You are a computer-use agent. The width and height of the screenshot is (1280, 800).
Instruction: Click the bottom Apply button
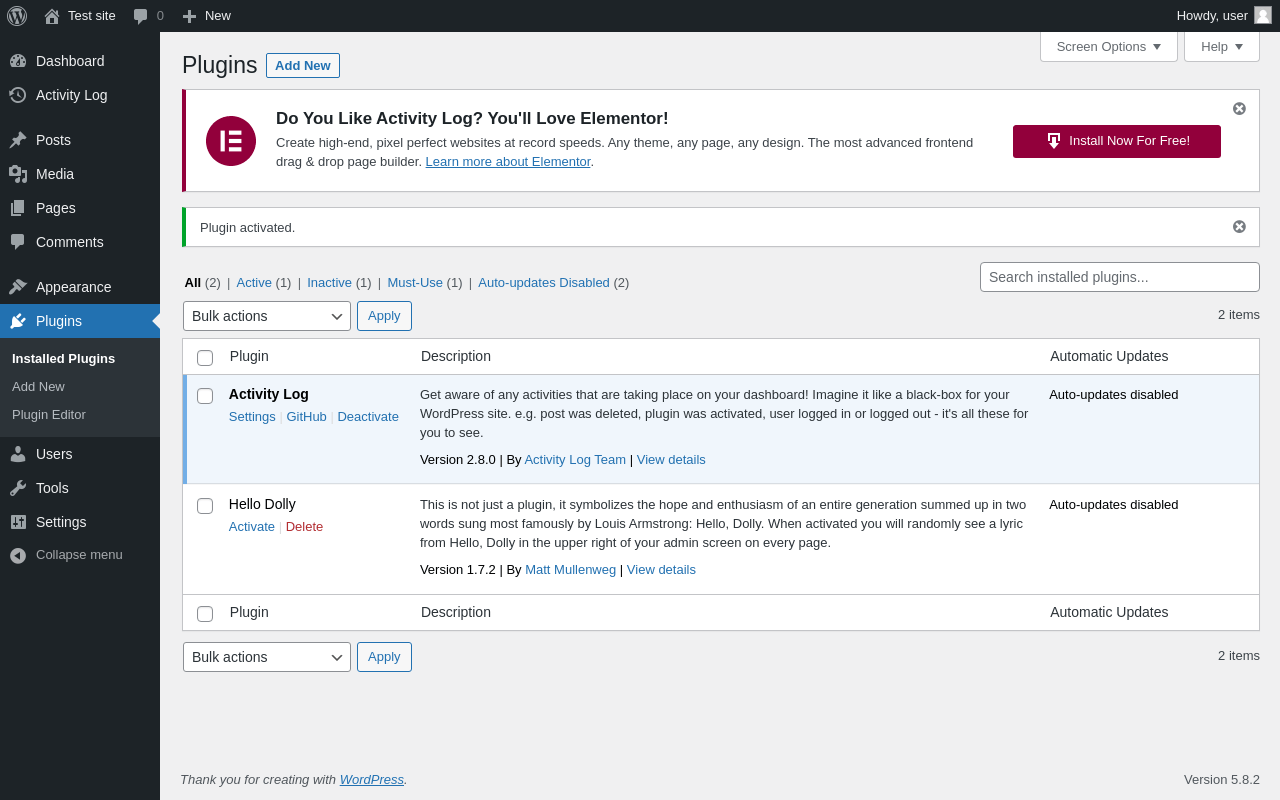coord(384,657)
